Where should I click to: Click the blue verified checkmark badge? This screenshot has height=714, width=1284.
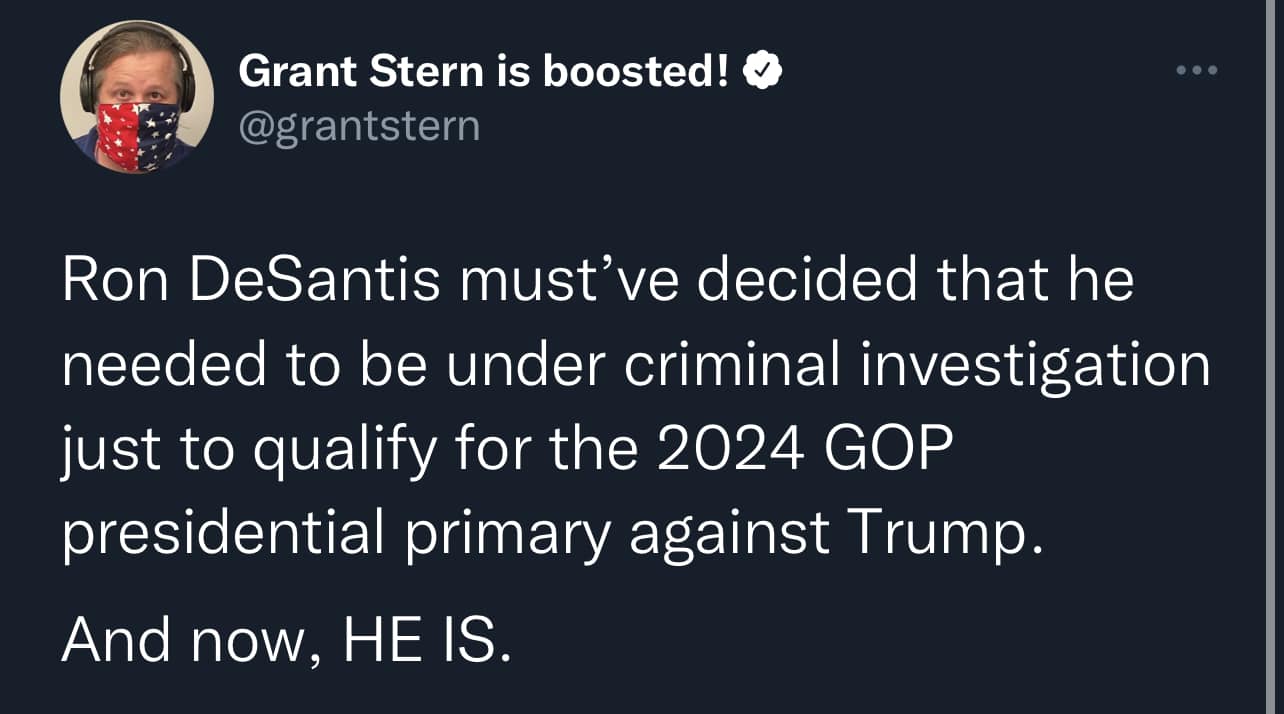pos(762,73)
